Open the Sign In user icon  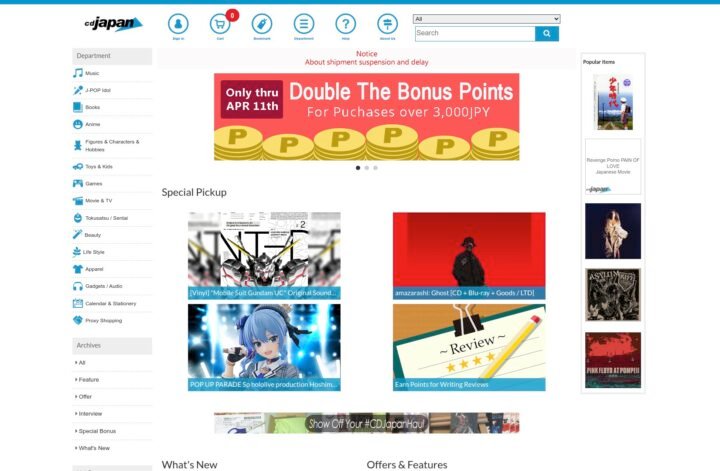coord(178,24)
